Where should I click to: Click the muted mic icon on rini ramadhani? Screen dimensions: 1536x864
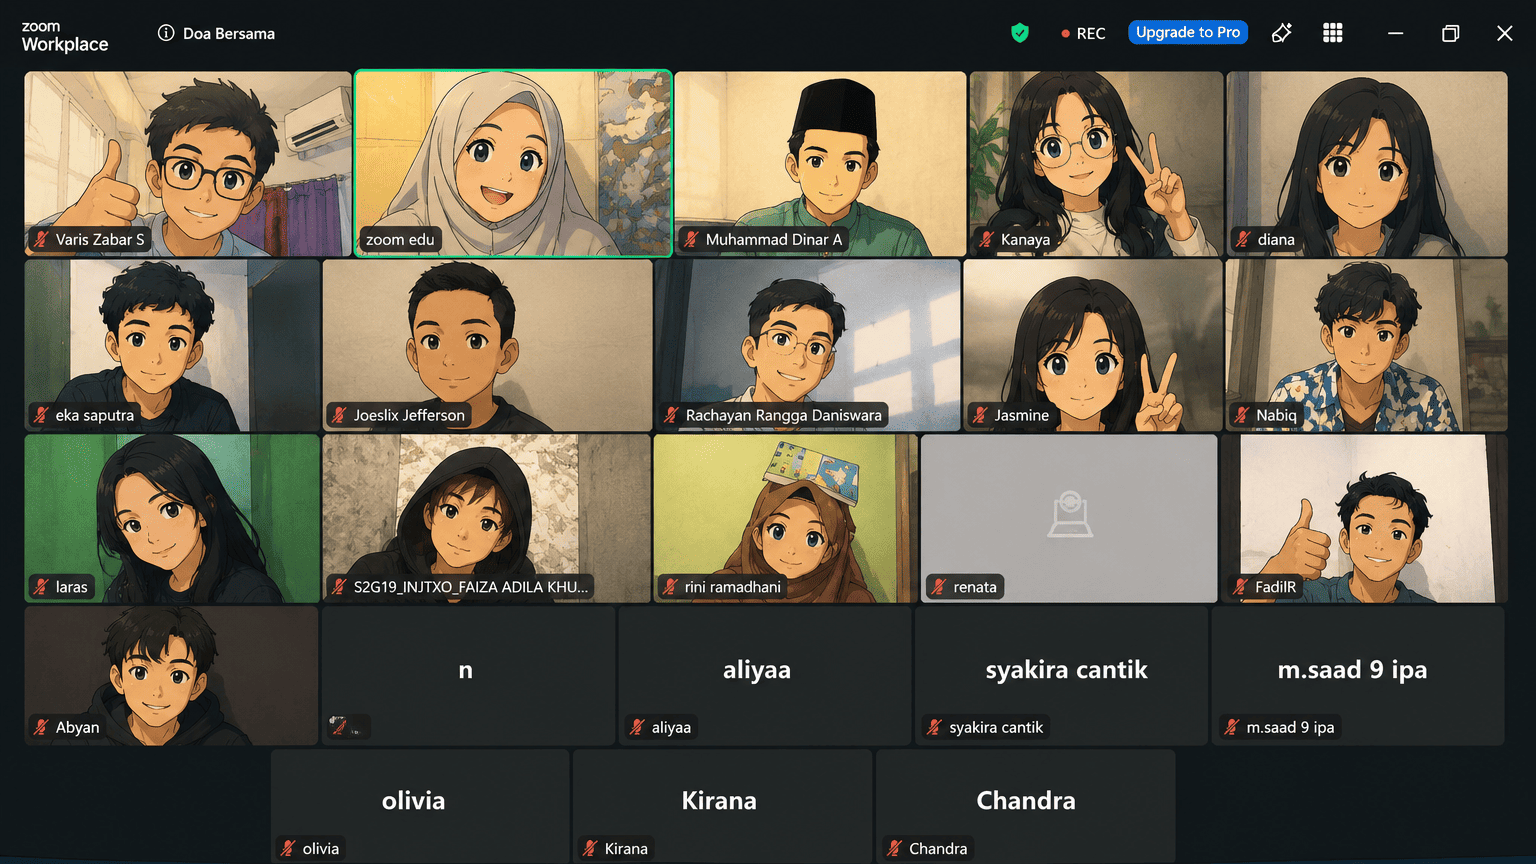[x=670, y=587]
